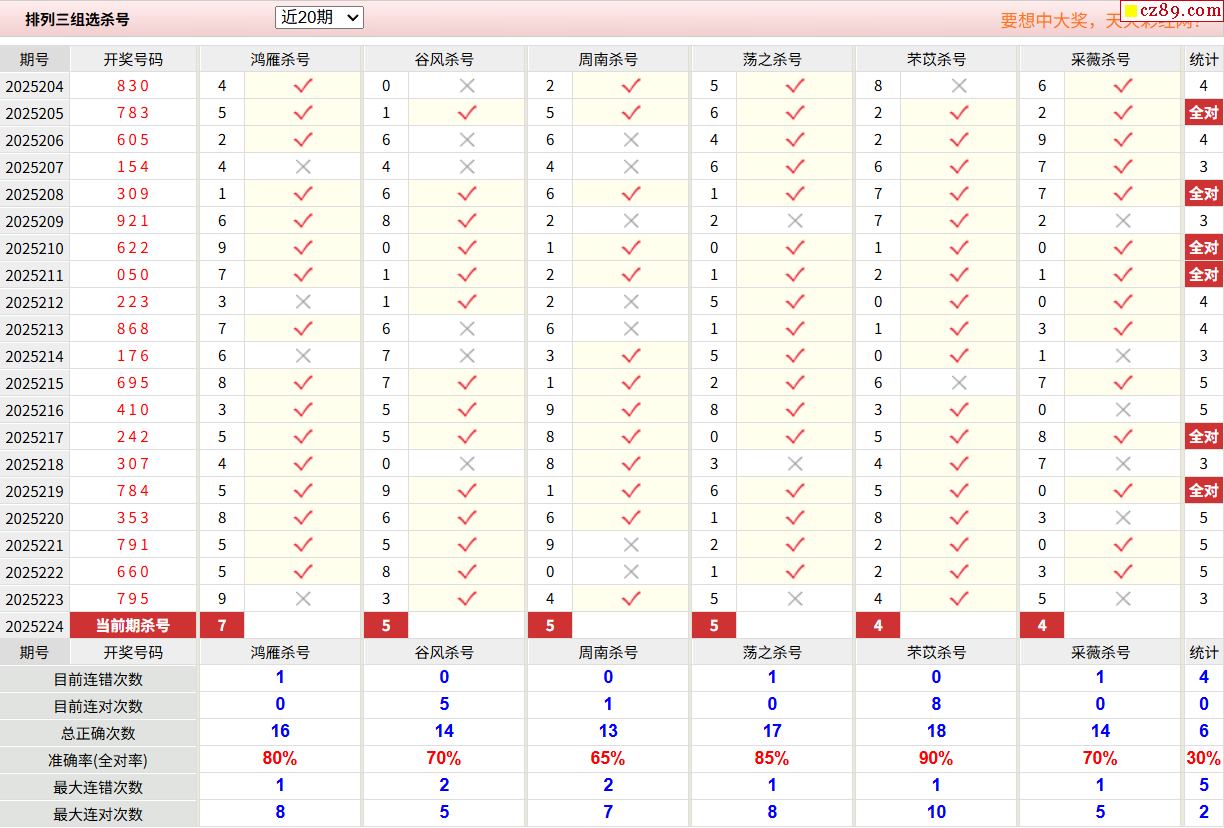This screenshot has width=1224, height=828.
Task: Click period number 2025224
Action: [35, 626]
